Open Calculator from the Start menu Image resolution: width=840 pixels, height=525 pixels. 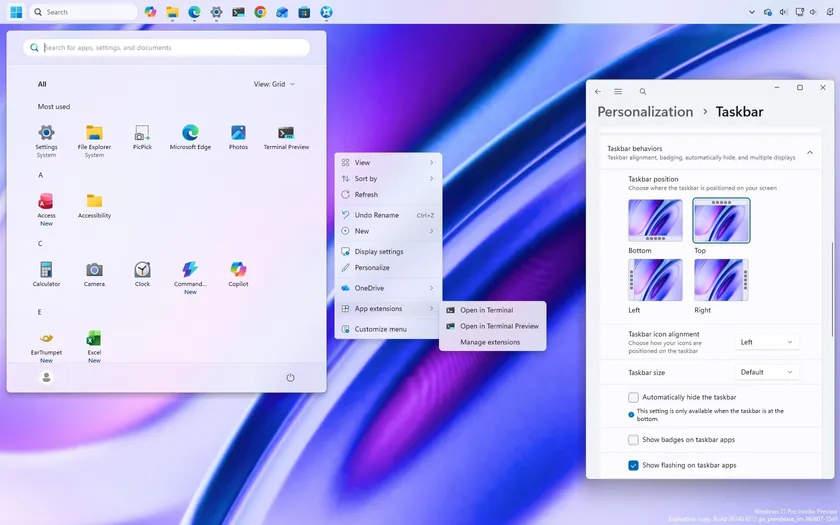pos(46,274)
